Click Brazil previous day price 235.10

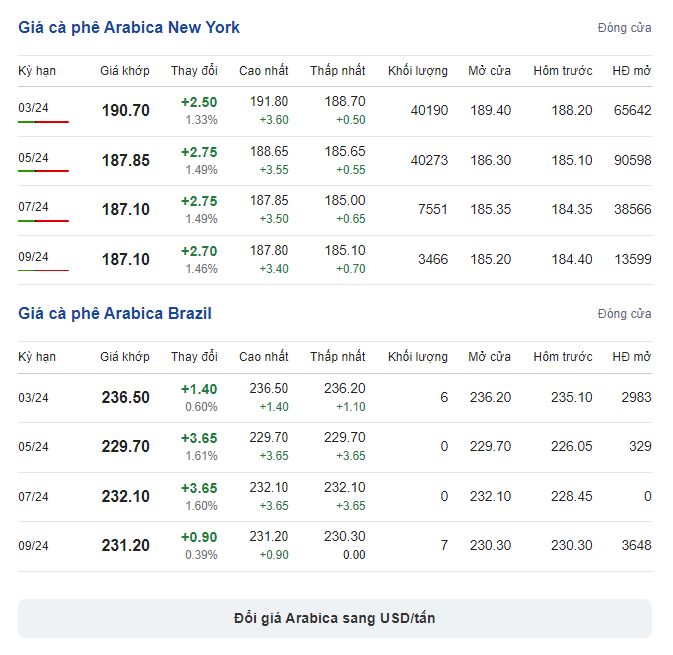tap(572, 397)
